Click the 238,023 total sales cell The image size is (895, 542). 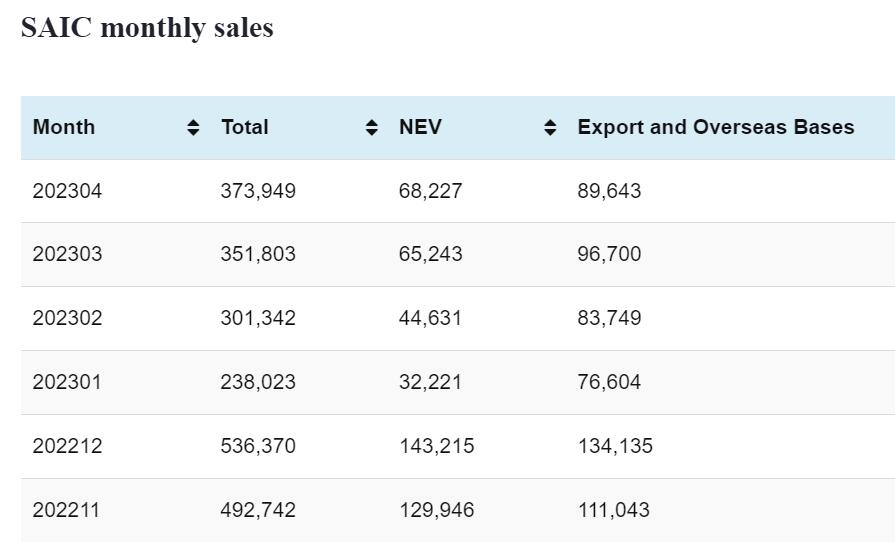click(x=258, y=382)
